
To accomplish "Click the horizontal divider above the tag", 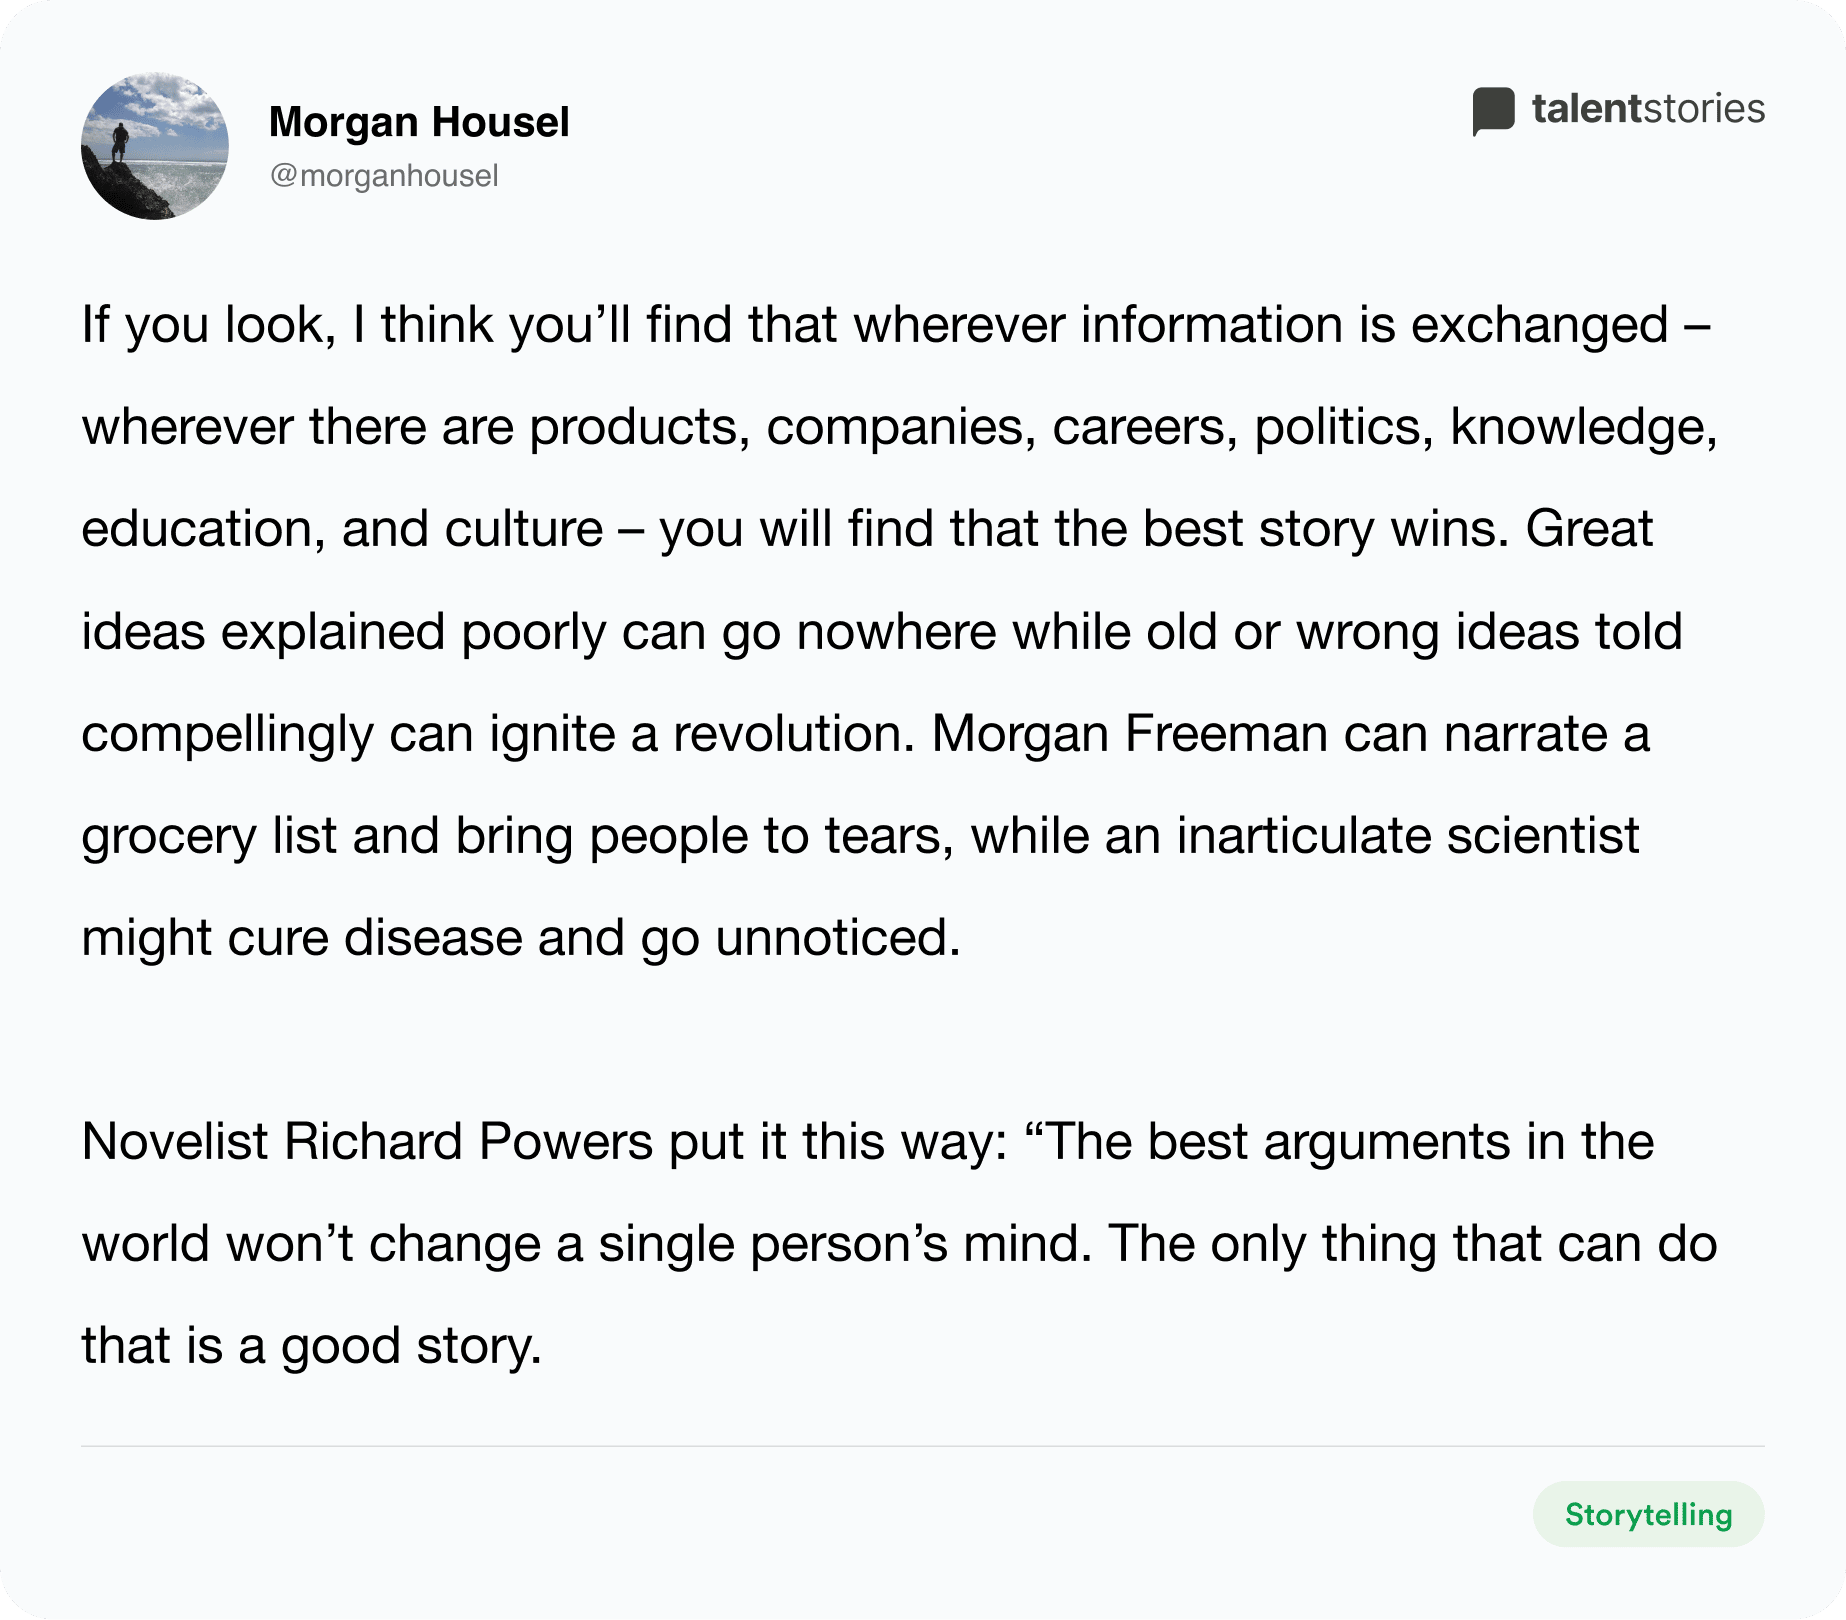I will coord(923,1446).
